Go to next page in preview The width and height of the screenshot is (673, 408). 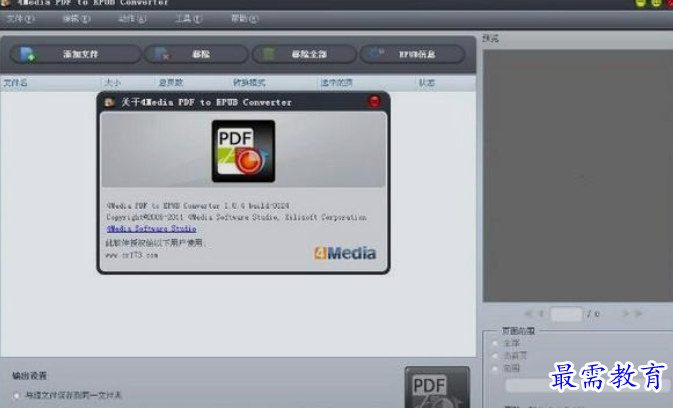pyautogui.click(x=625, y=314)
